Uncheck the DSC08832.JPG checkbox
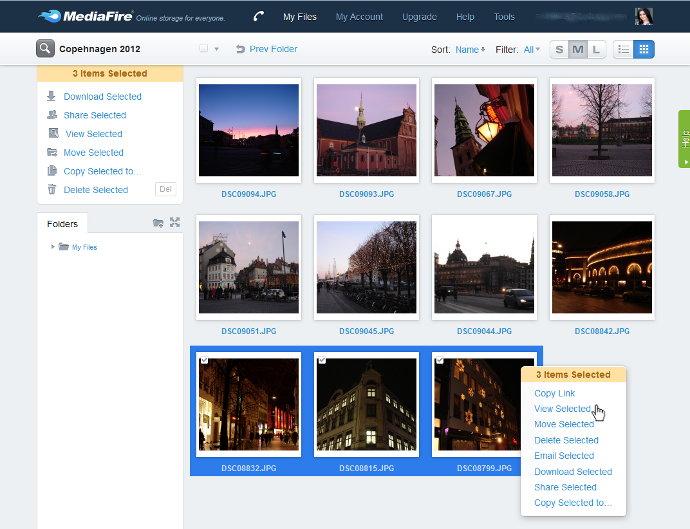Screen dimensions: 690x529 (x=204, y=360)
